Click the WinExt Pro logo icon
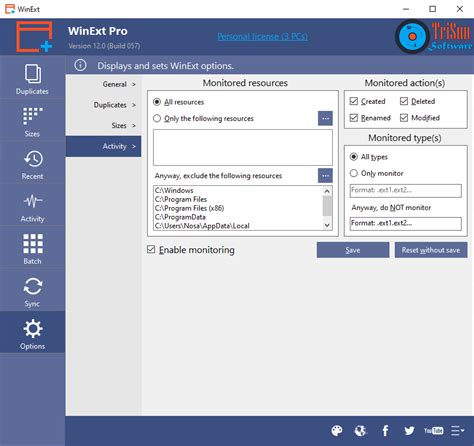This screenshot has width=474, height=446. coord(34,37)
